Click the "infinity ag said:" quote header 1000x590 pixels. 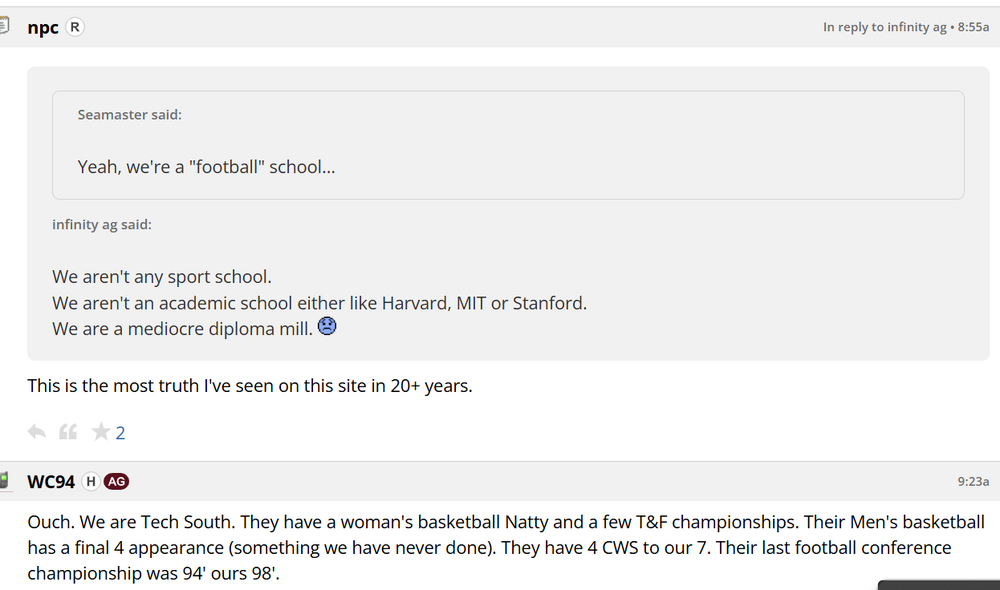pos(102,225)
